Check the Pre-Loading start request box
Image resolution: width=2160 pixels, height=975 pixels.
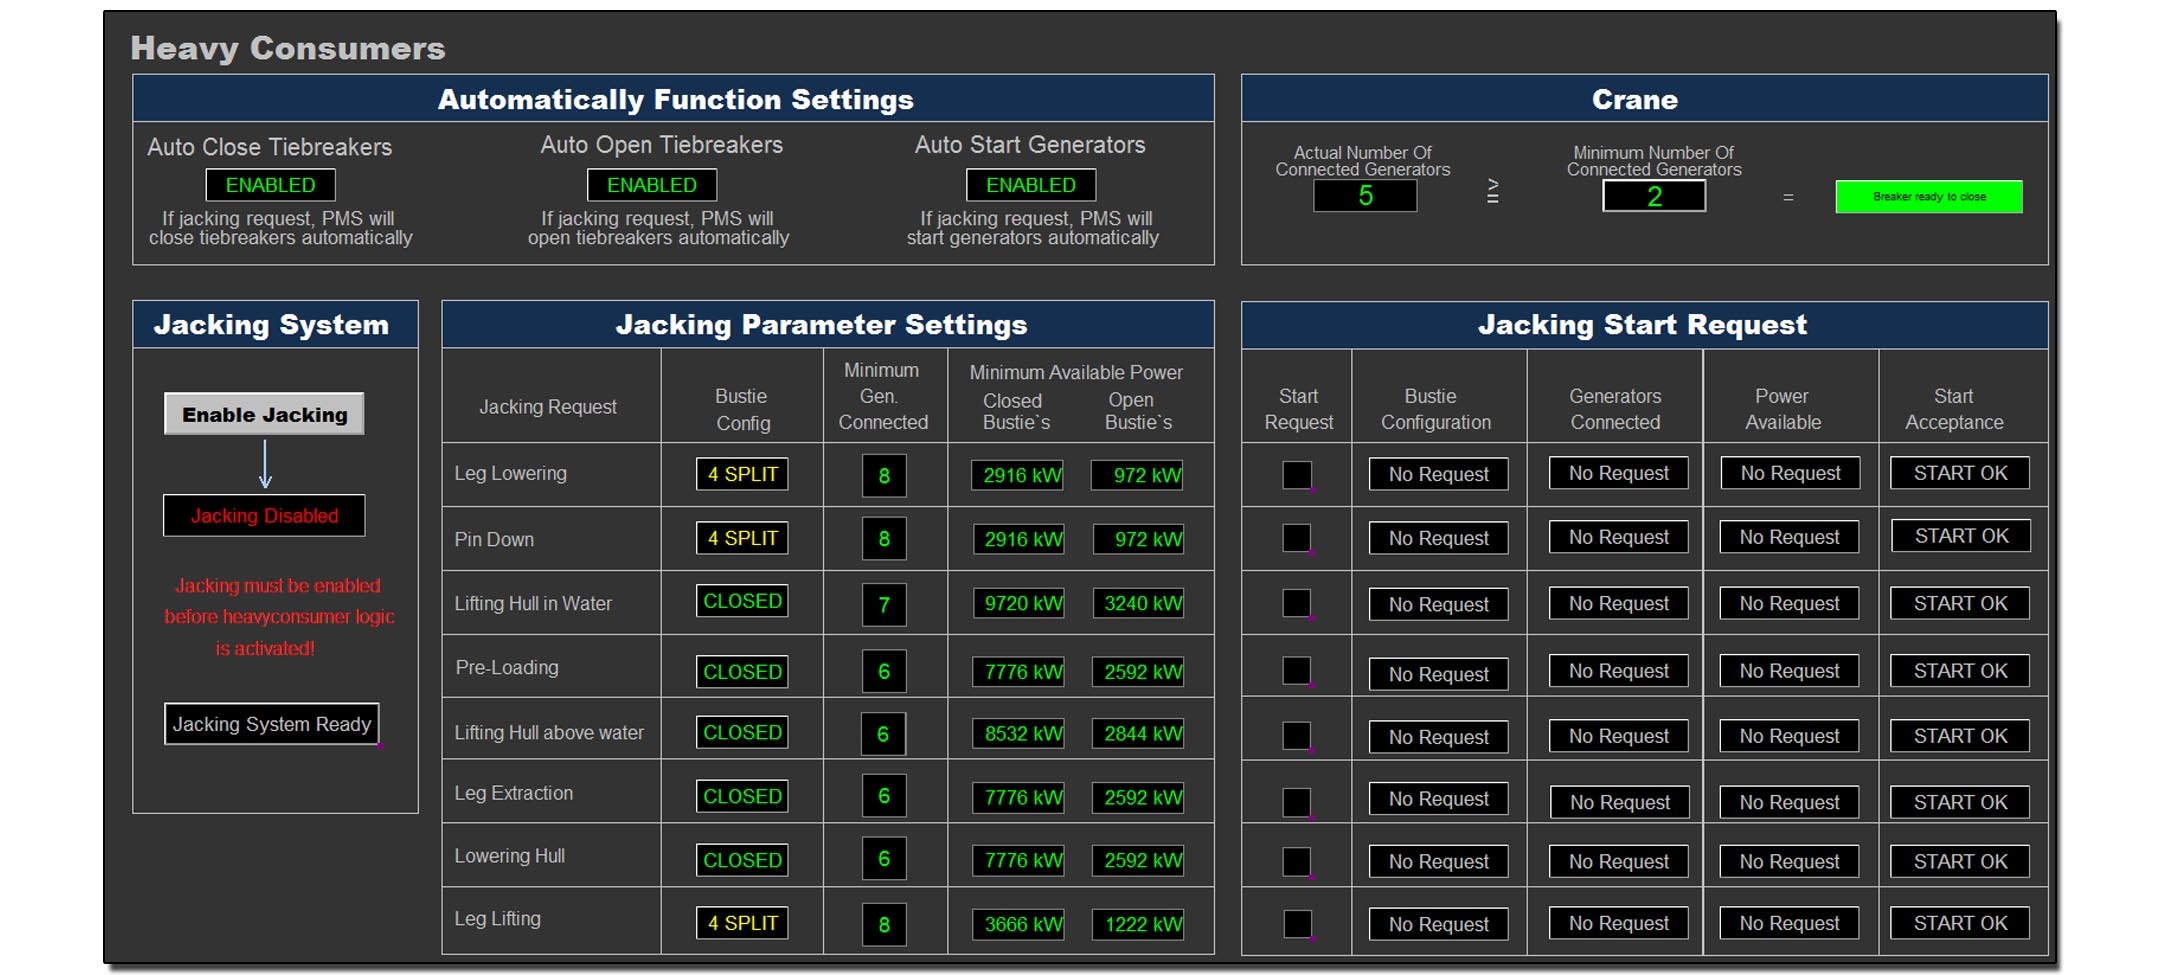[x=1297, y=671]
